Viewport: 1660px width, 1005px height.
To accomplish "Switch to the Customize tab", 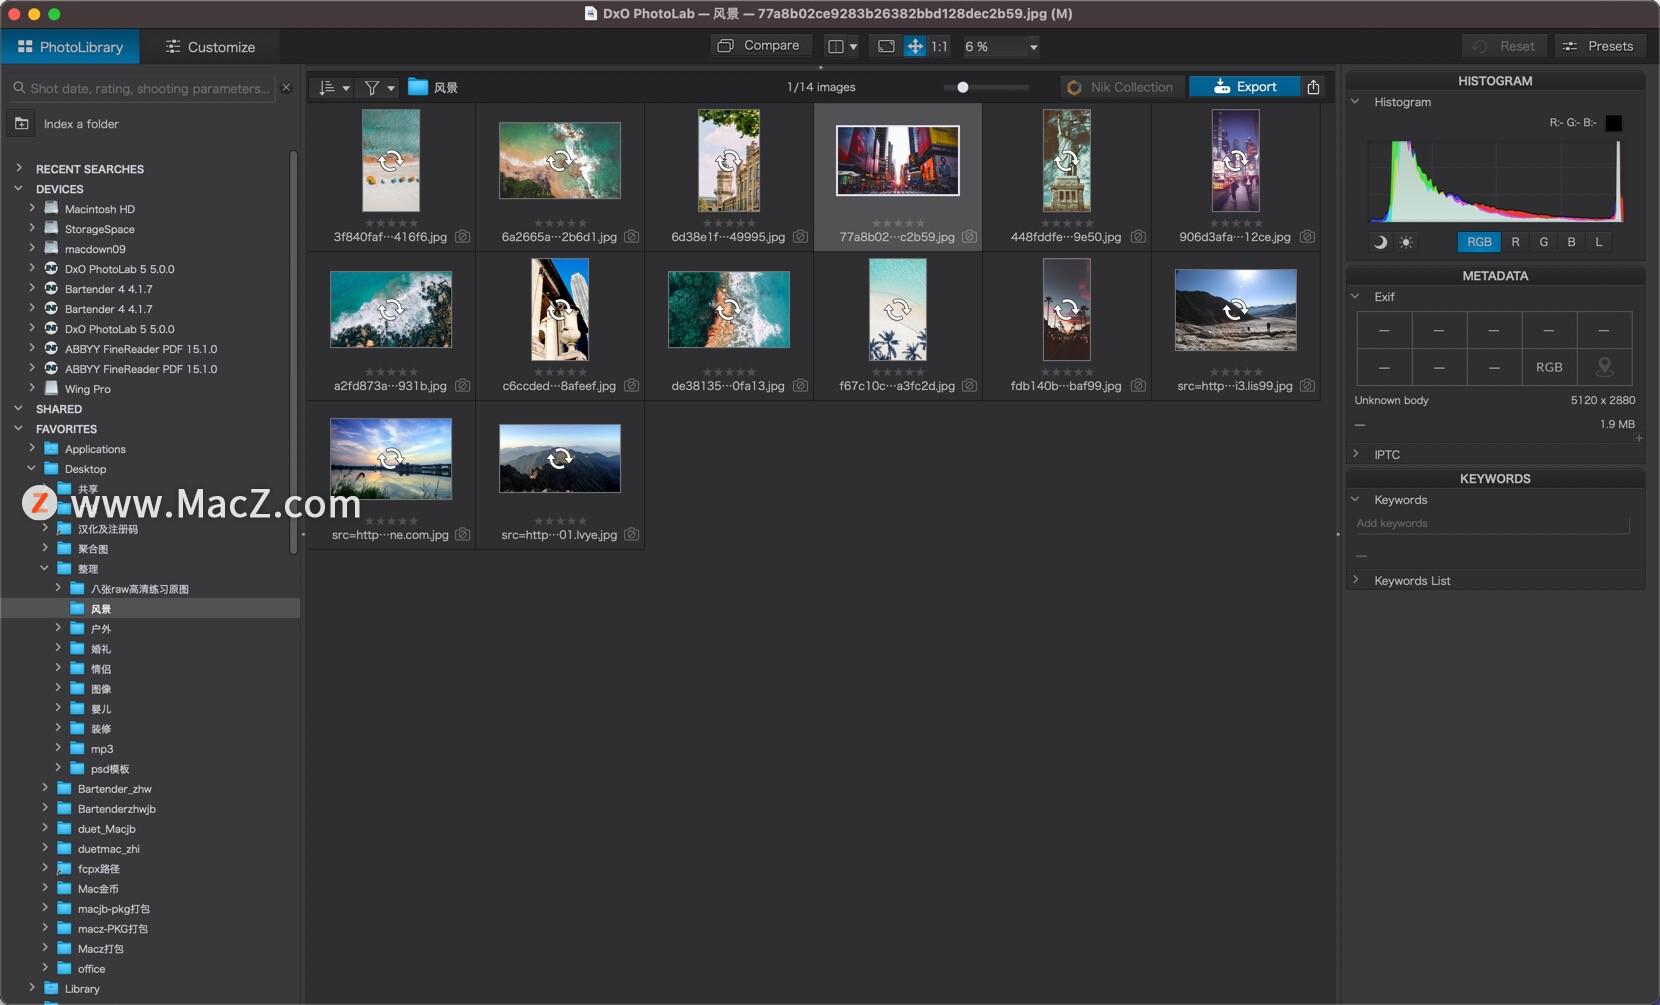I will click(x=210, y=46).
